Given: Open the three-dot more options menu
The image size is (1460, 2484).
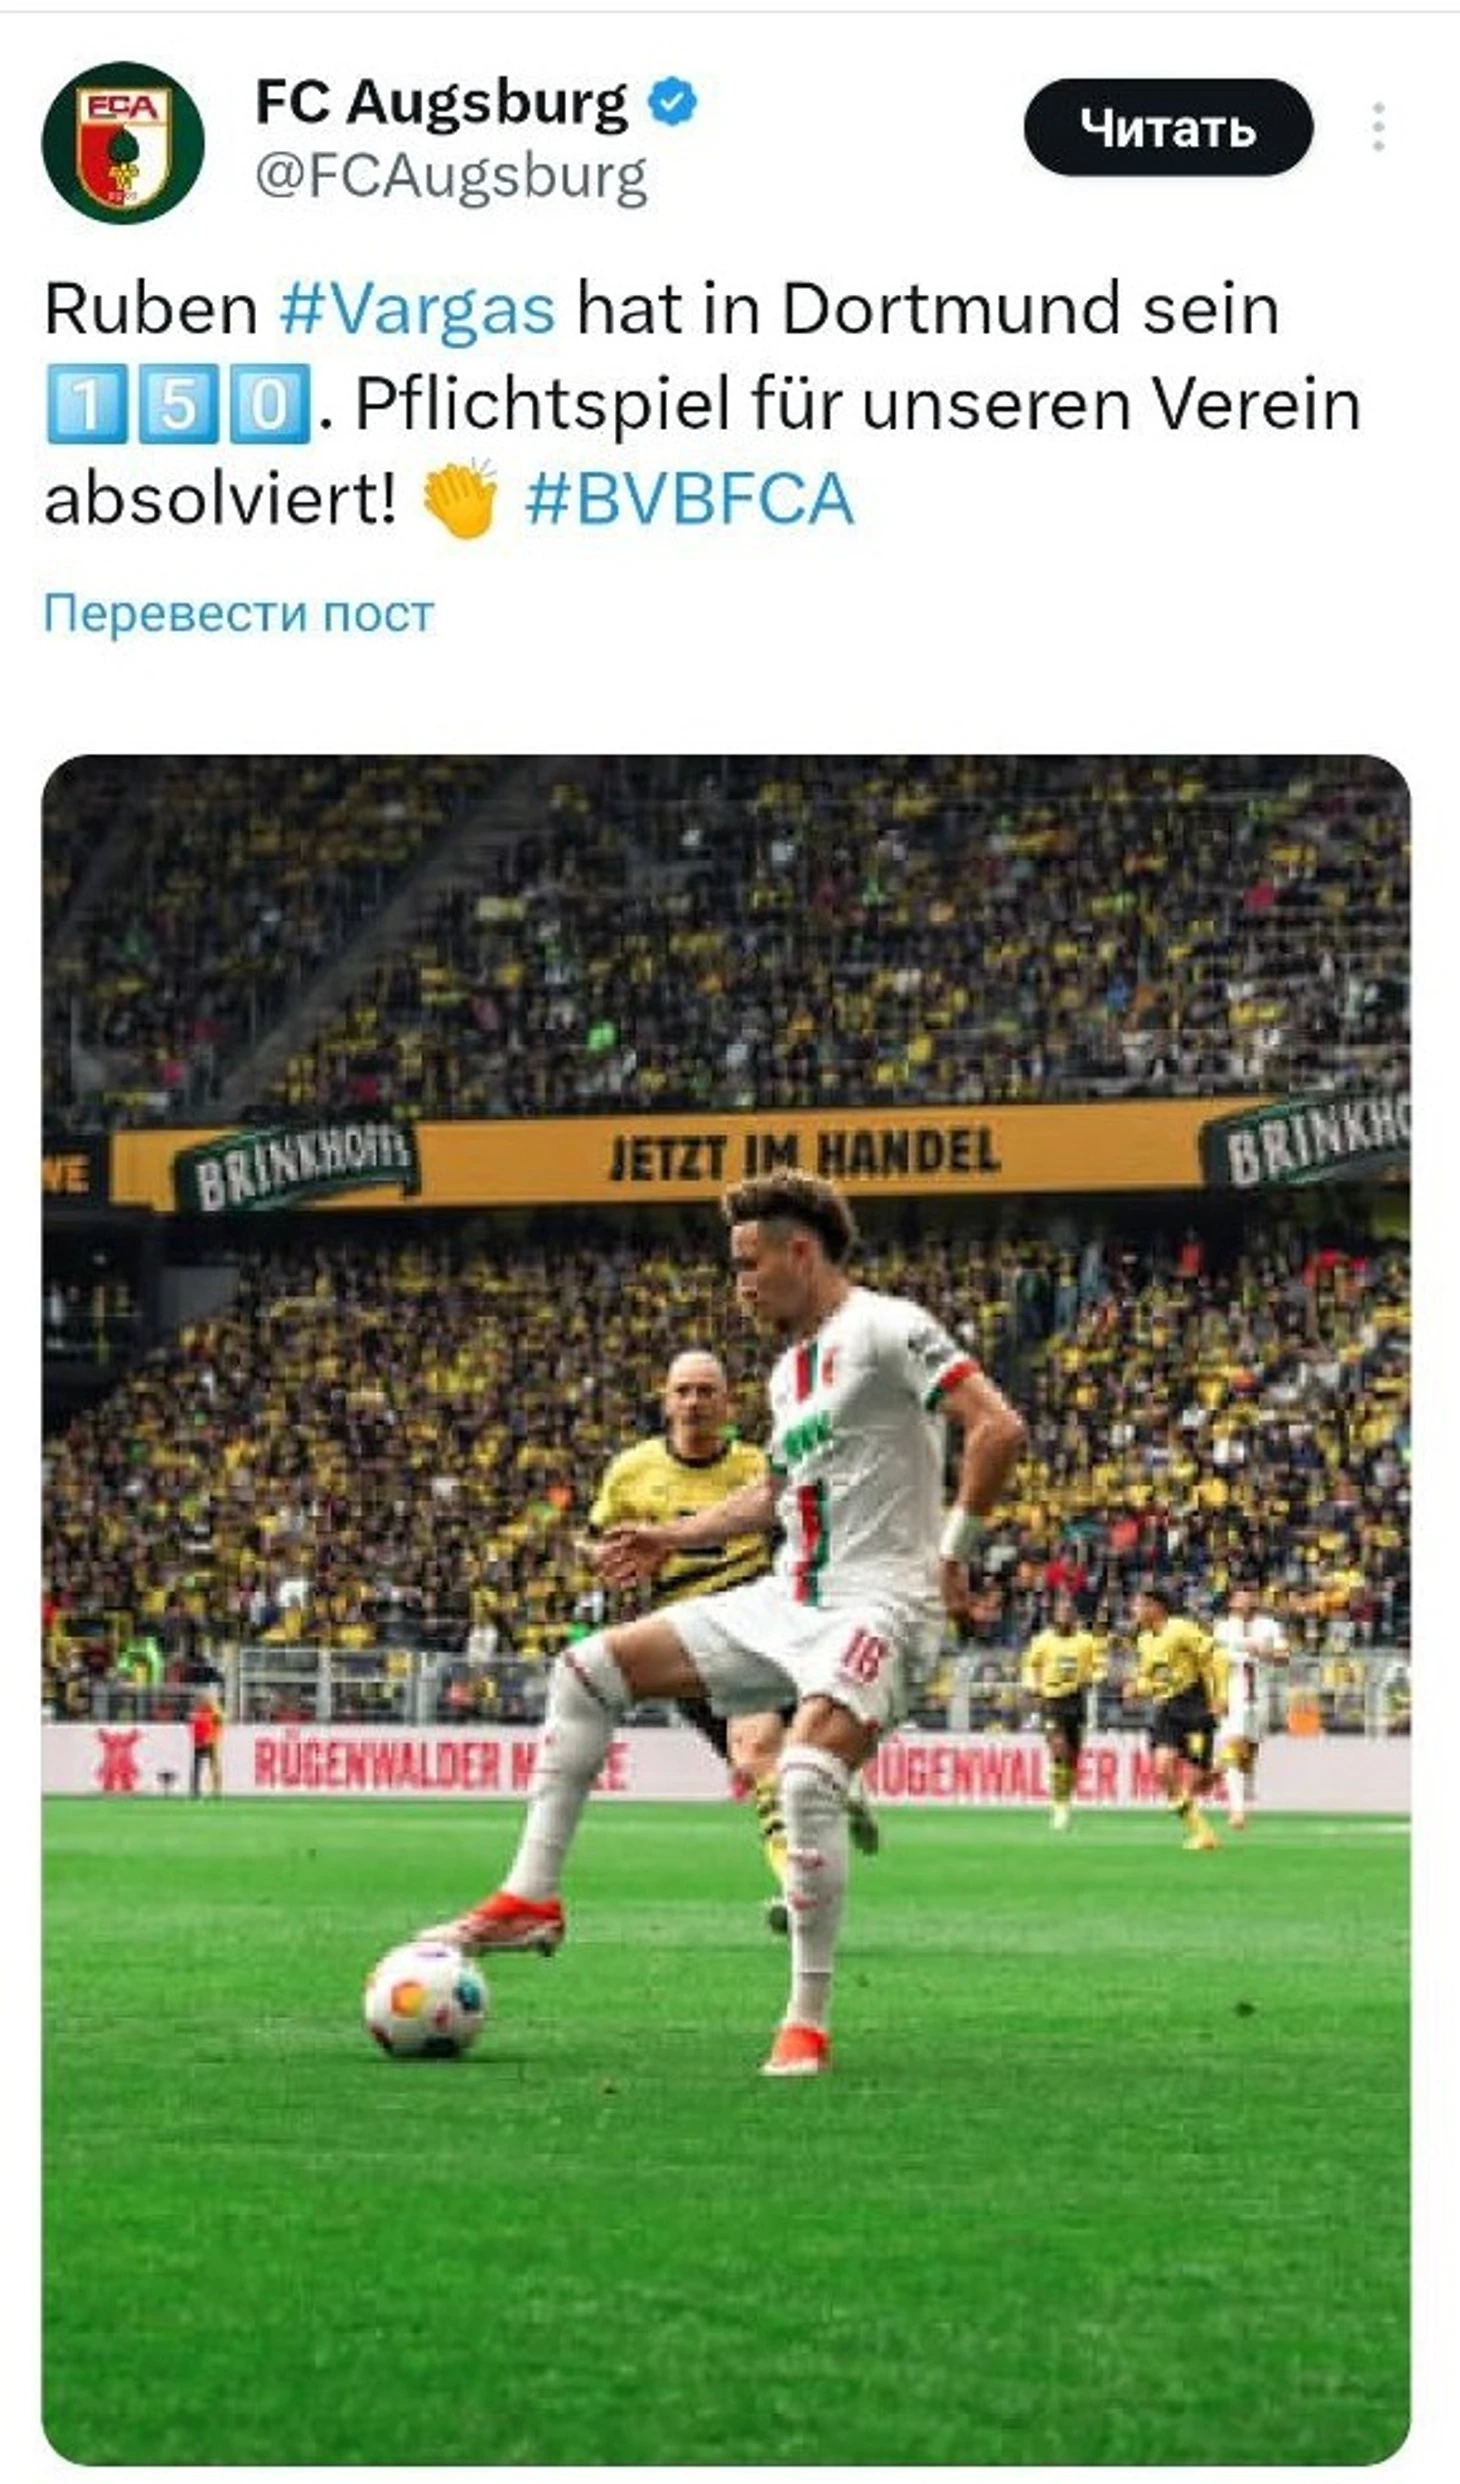Looking at the screenshot, I should [1378, 127].
